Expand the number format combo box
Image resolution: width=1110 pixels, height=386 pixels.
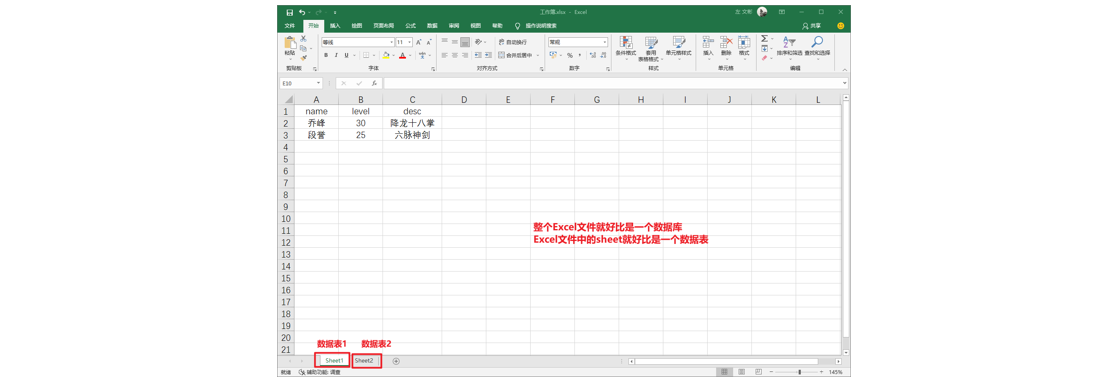pos(605,42)
